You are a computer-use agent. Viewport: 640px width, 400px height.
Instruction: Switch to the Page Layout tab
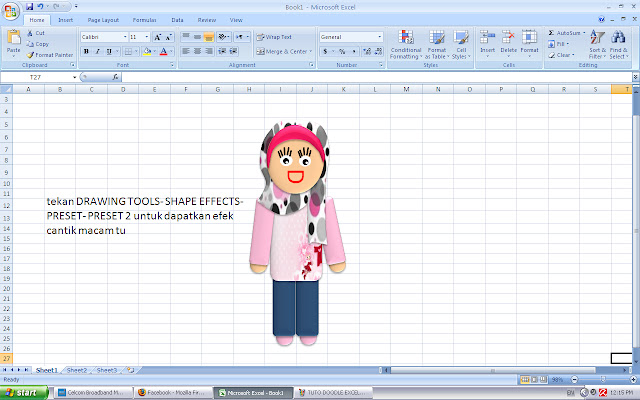pyautogui.click(x=103, y=20)
